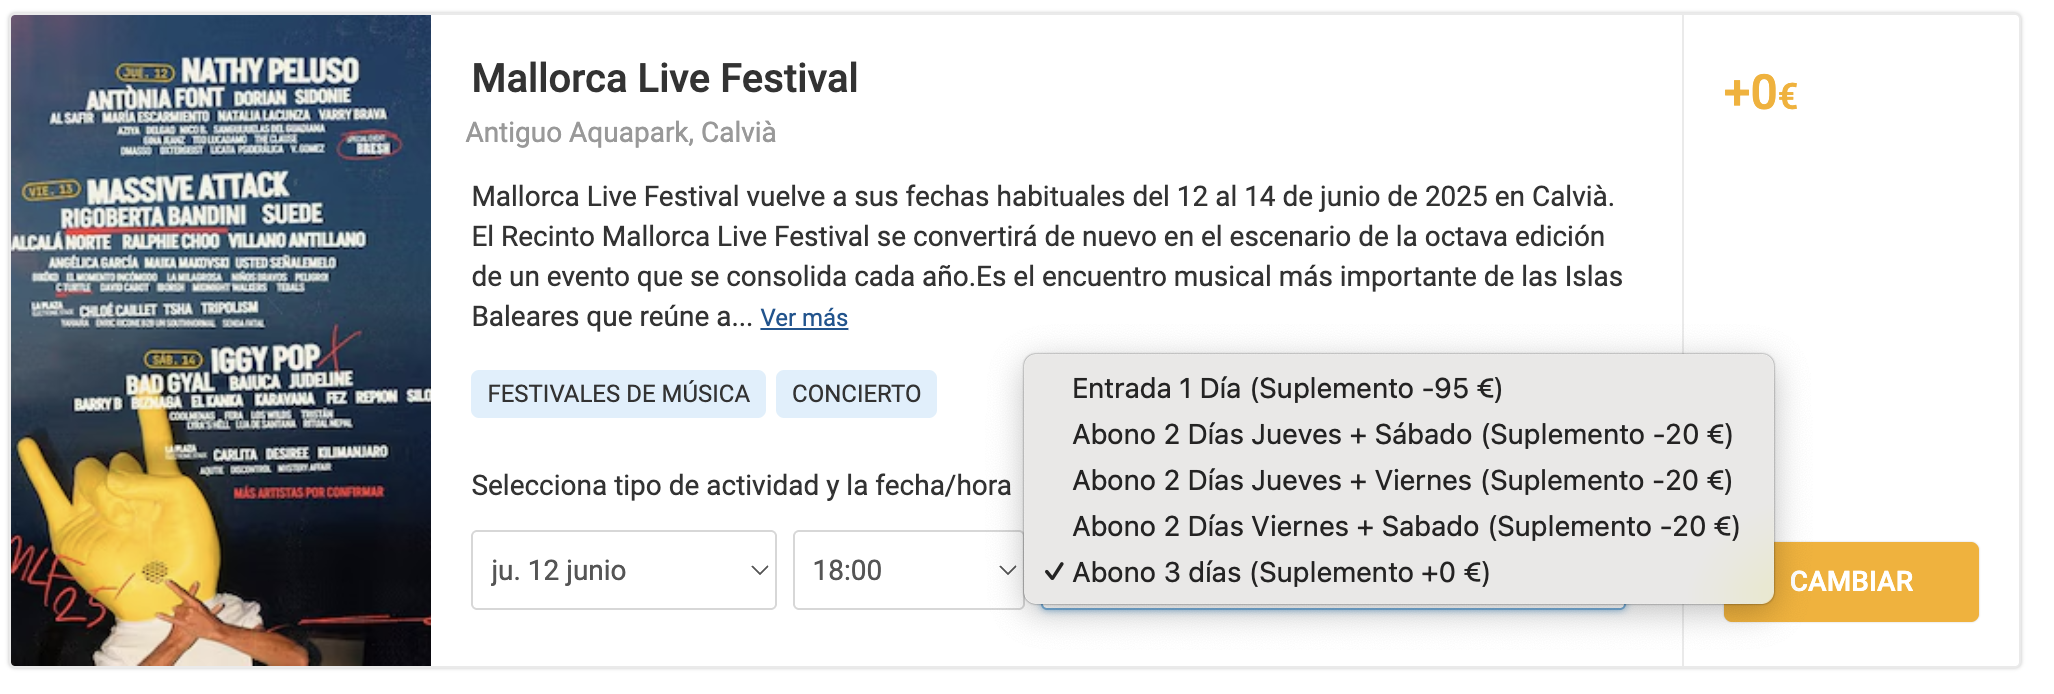Choose Abono 2 Días Jueves + Viernes
The height and width of the screenshot is (694, 2054).
[1399, 480]
